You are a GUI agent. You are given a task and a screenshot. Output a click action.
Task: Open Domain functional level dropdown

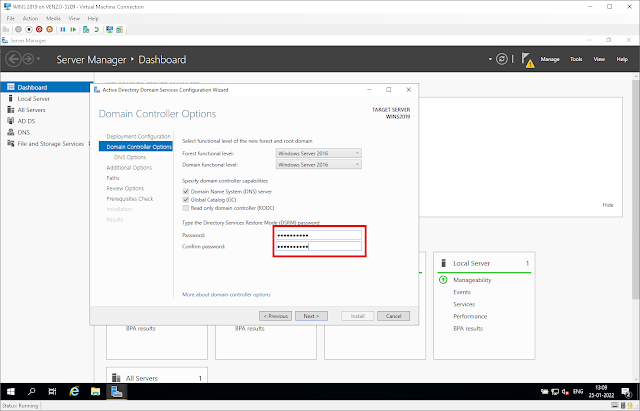pos(318,164)
